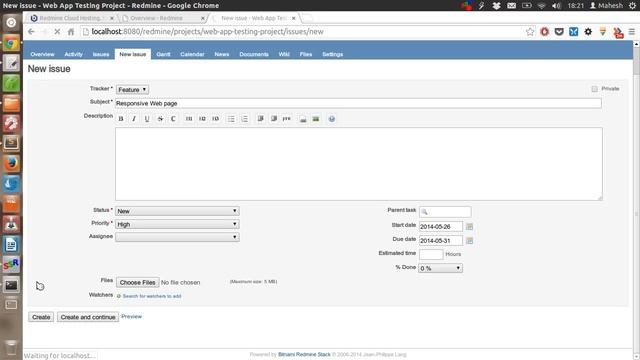This screenshot has width=640, height=360.
Task: Open volume control in system tray
Action: (x=556, y=6)
